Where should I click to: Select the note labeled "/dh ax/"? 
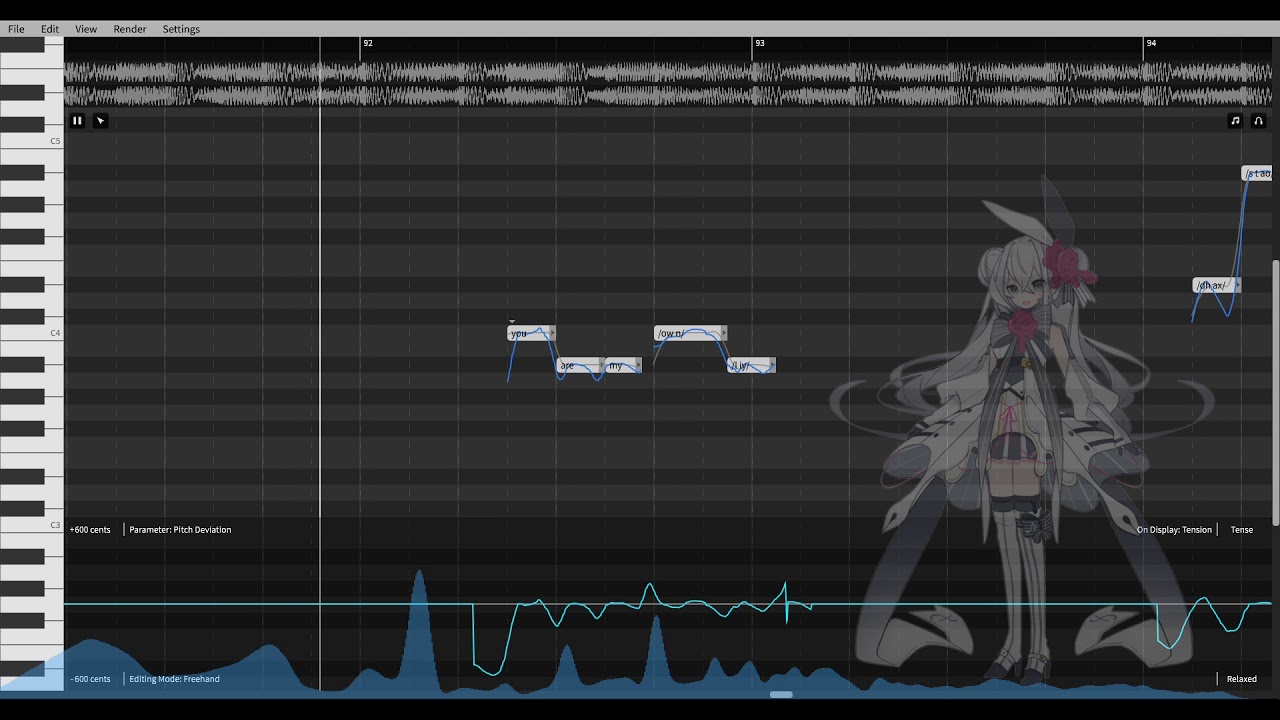[1217, 285]
